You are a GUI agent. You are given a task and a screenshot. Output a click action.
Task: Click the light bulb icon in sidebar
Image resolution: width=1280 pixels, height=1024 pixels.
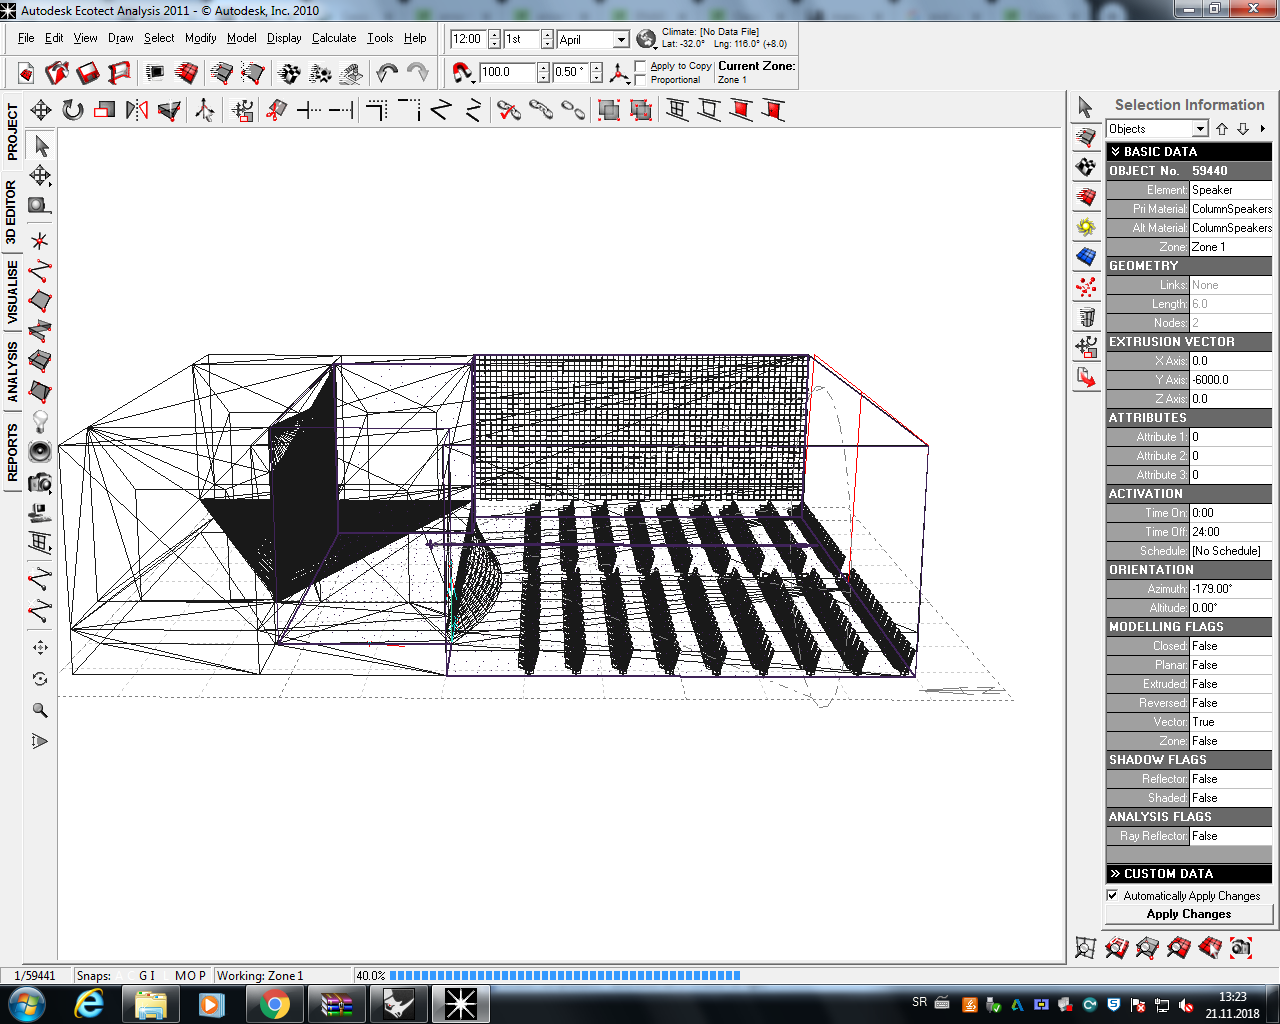coord(40,421)
